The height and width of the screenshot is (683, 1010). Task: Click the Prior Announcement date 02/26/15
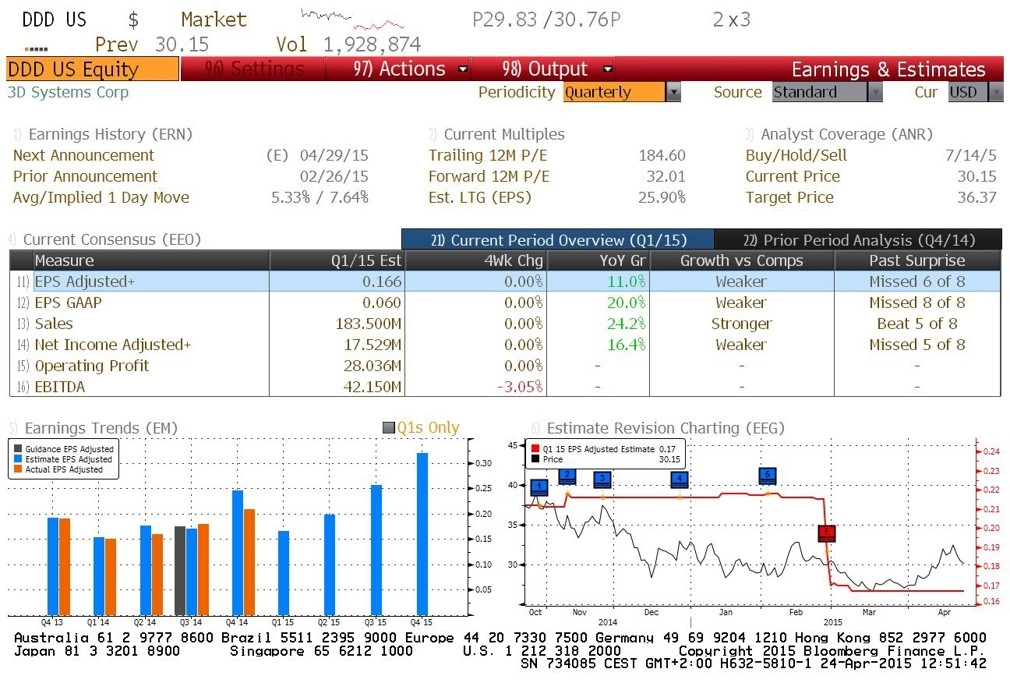point(334,177)
